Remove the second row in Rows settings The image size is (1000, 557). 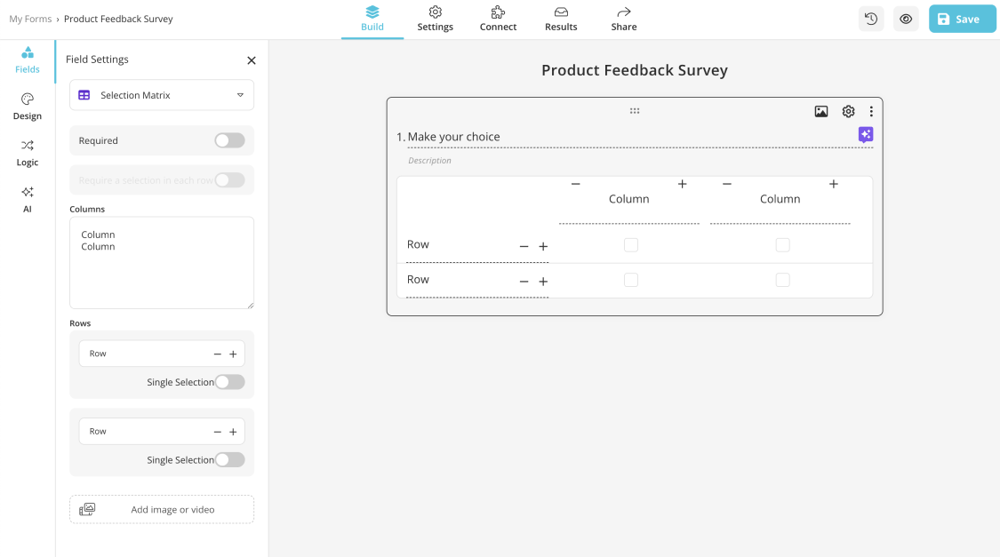[217, 432]
